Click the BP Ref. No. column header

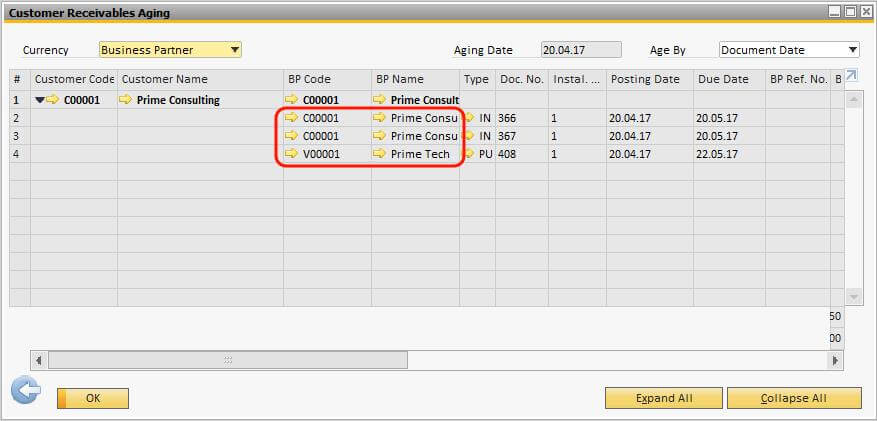798,79
